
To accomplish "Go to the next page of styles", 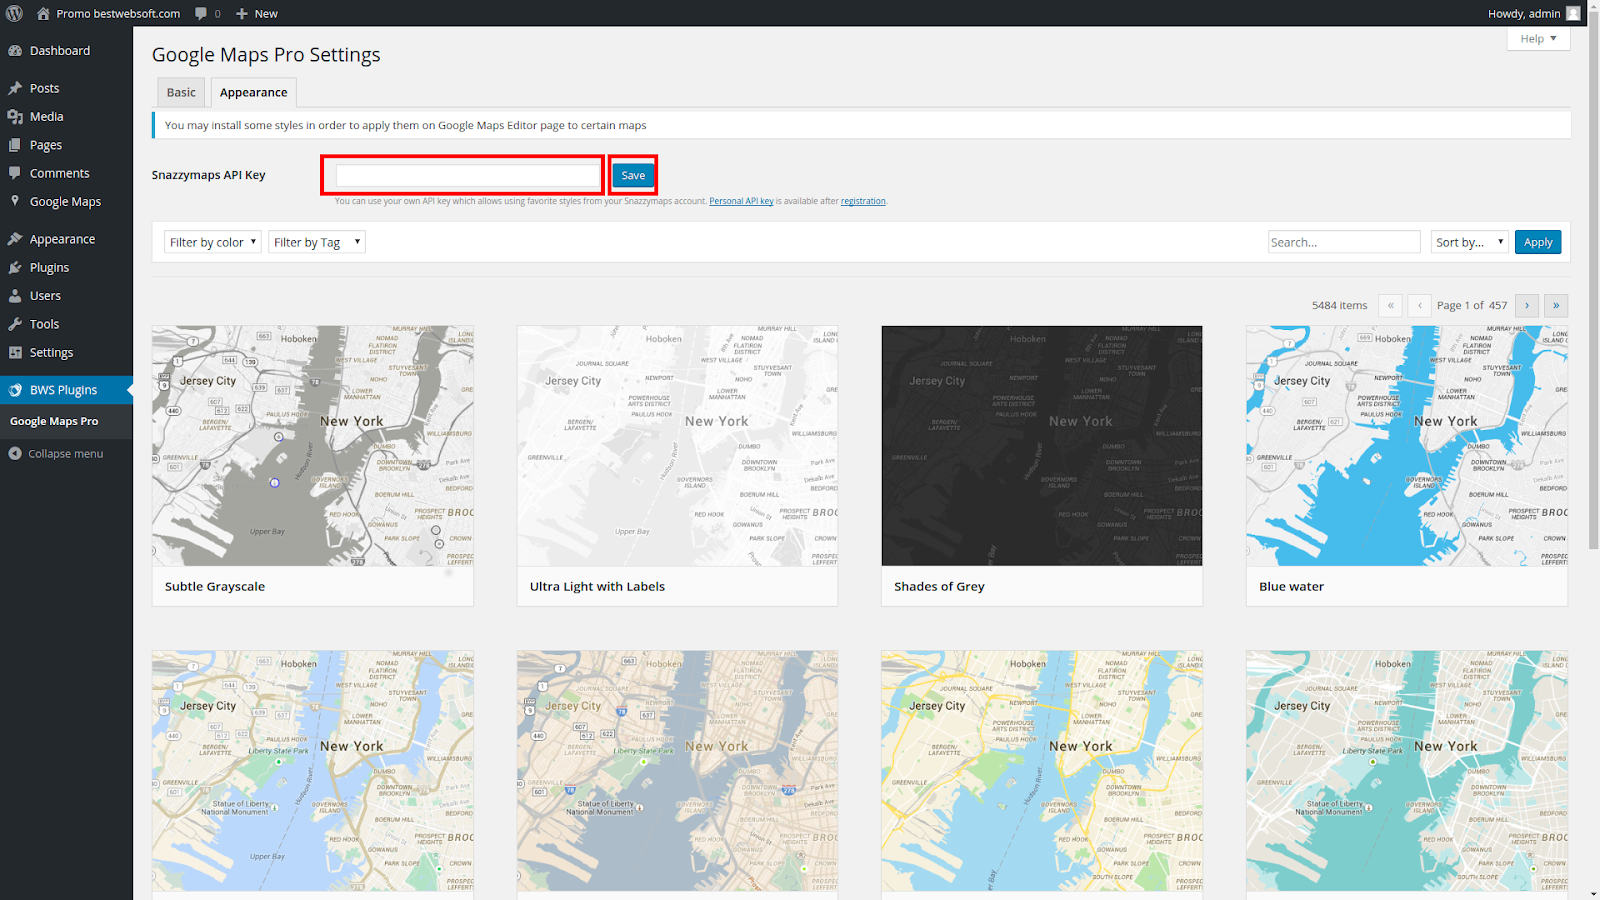I will (1527, 305).
